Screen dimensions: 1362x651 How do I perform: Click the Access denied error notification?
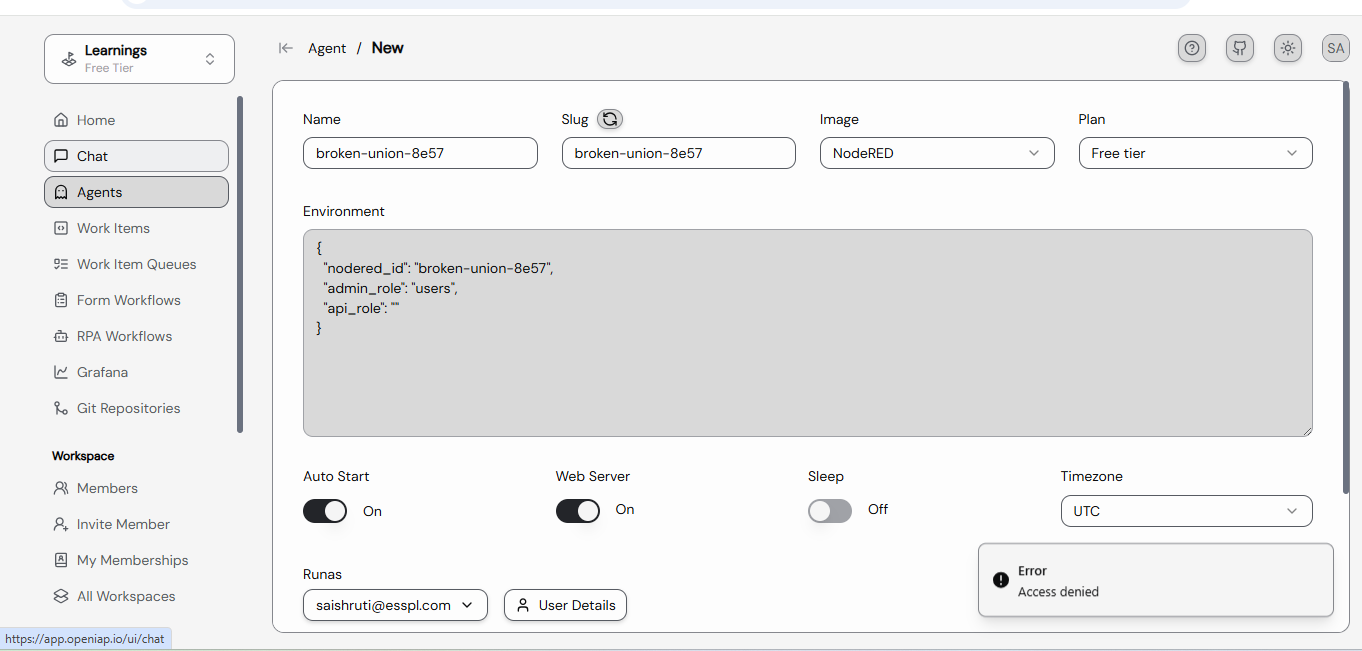coord(1156,580)
